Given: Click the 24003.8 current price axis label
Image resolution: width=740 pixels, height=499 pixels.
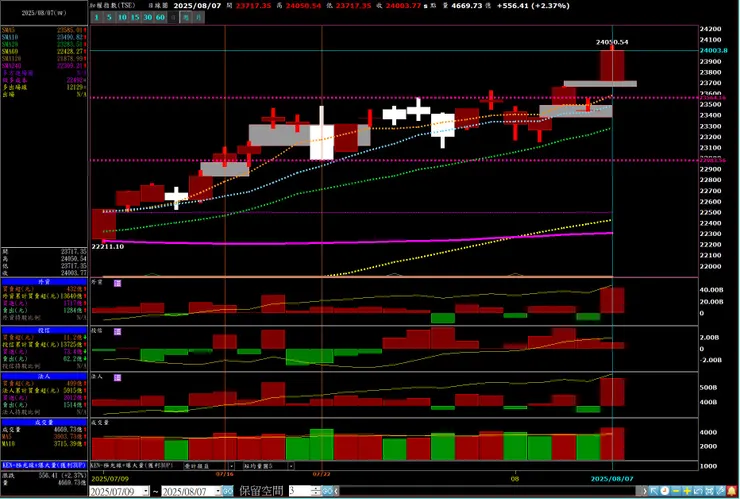Looking at the screenshot, I should point(713,51).
